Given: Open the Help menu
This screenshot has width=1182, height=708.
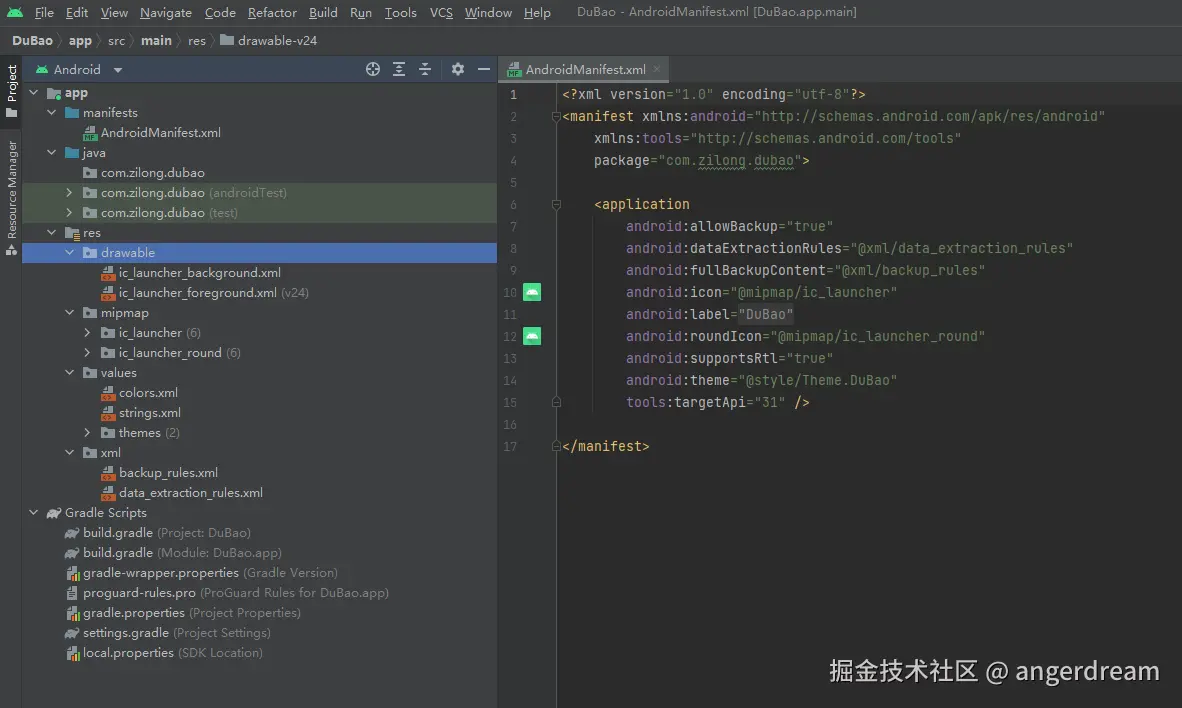Looking at the screenshot, I should pos(537,13).
